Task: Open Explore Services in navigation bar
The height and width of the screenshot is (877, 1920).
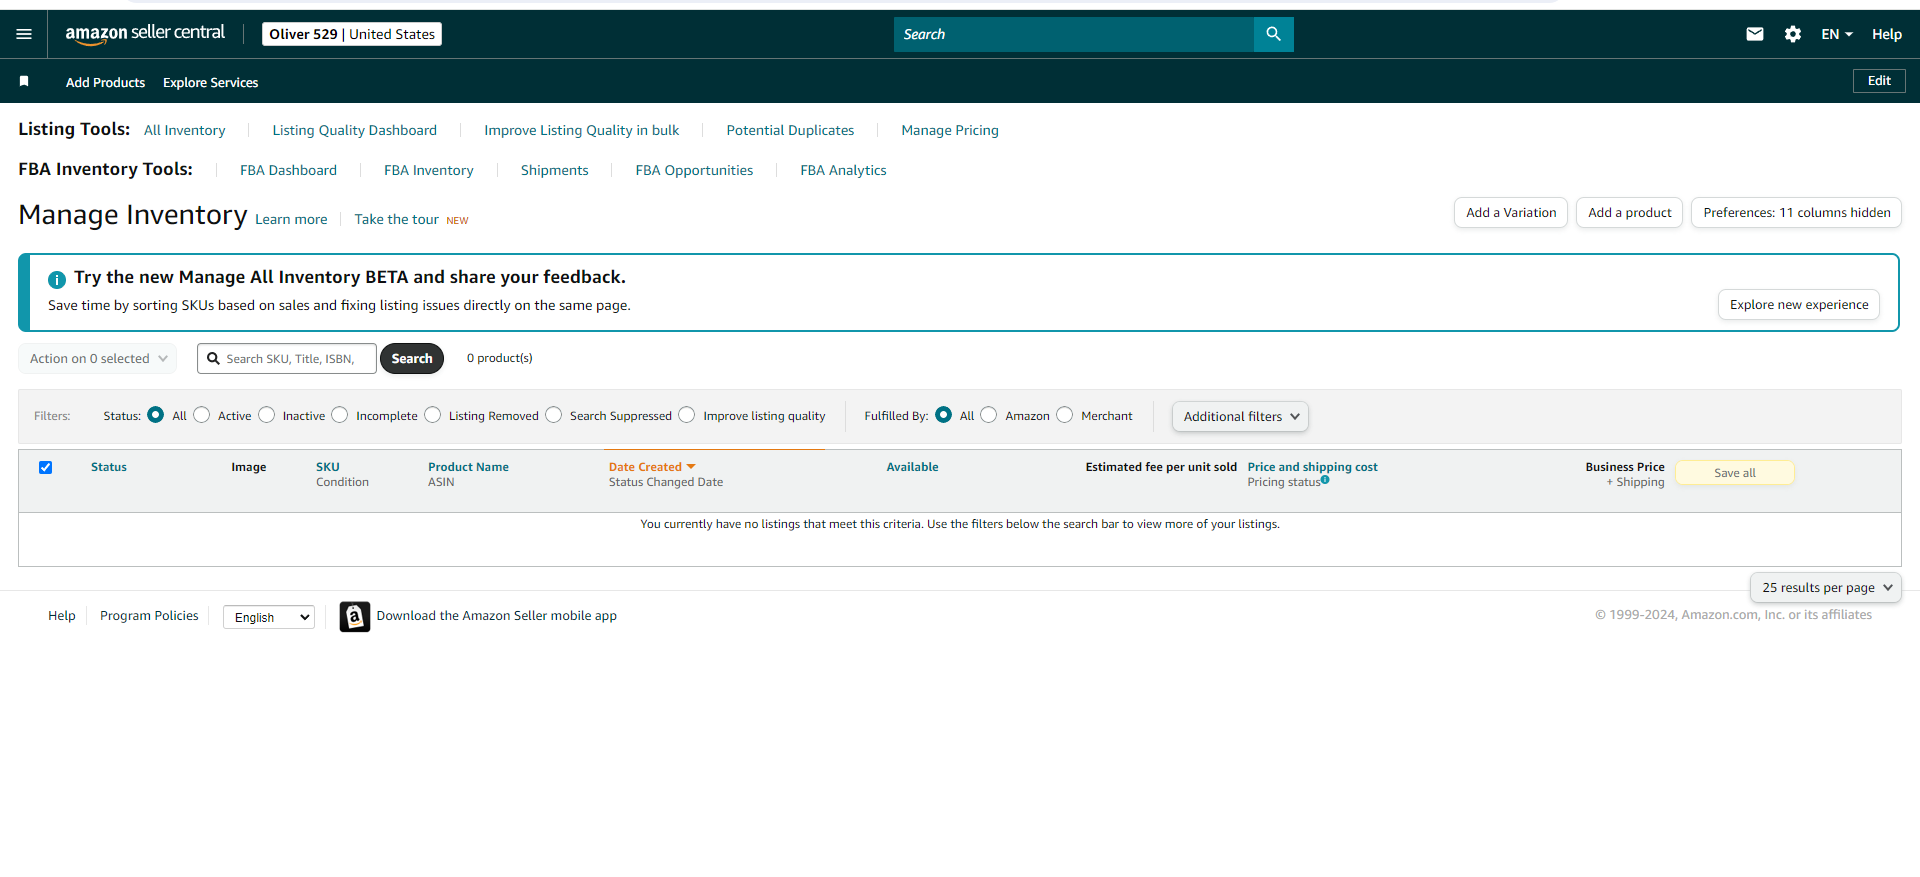Action: click(x=210, y=82)
